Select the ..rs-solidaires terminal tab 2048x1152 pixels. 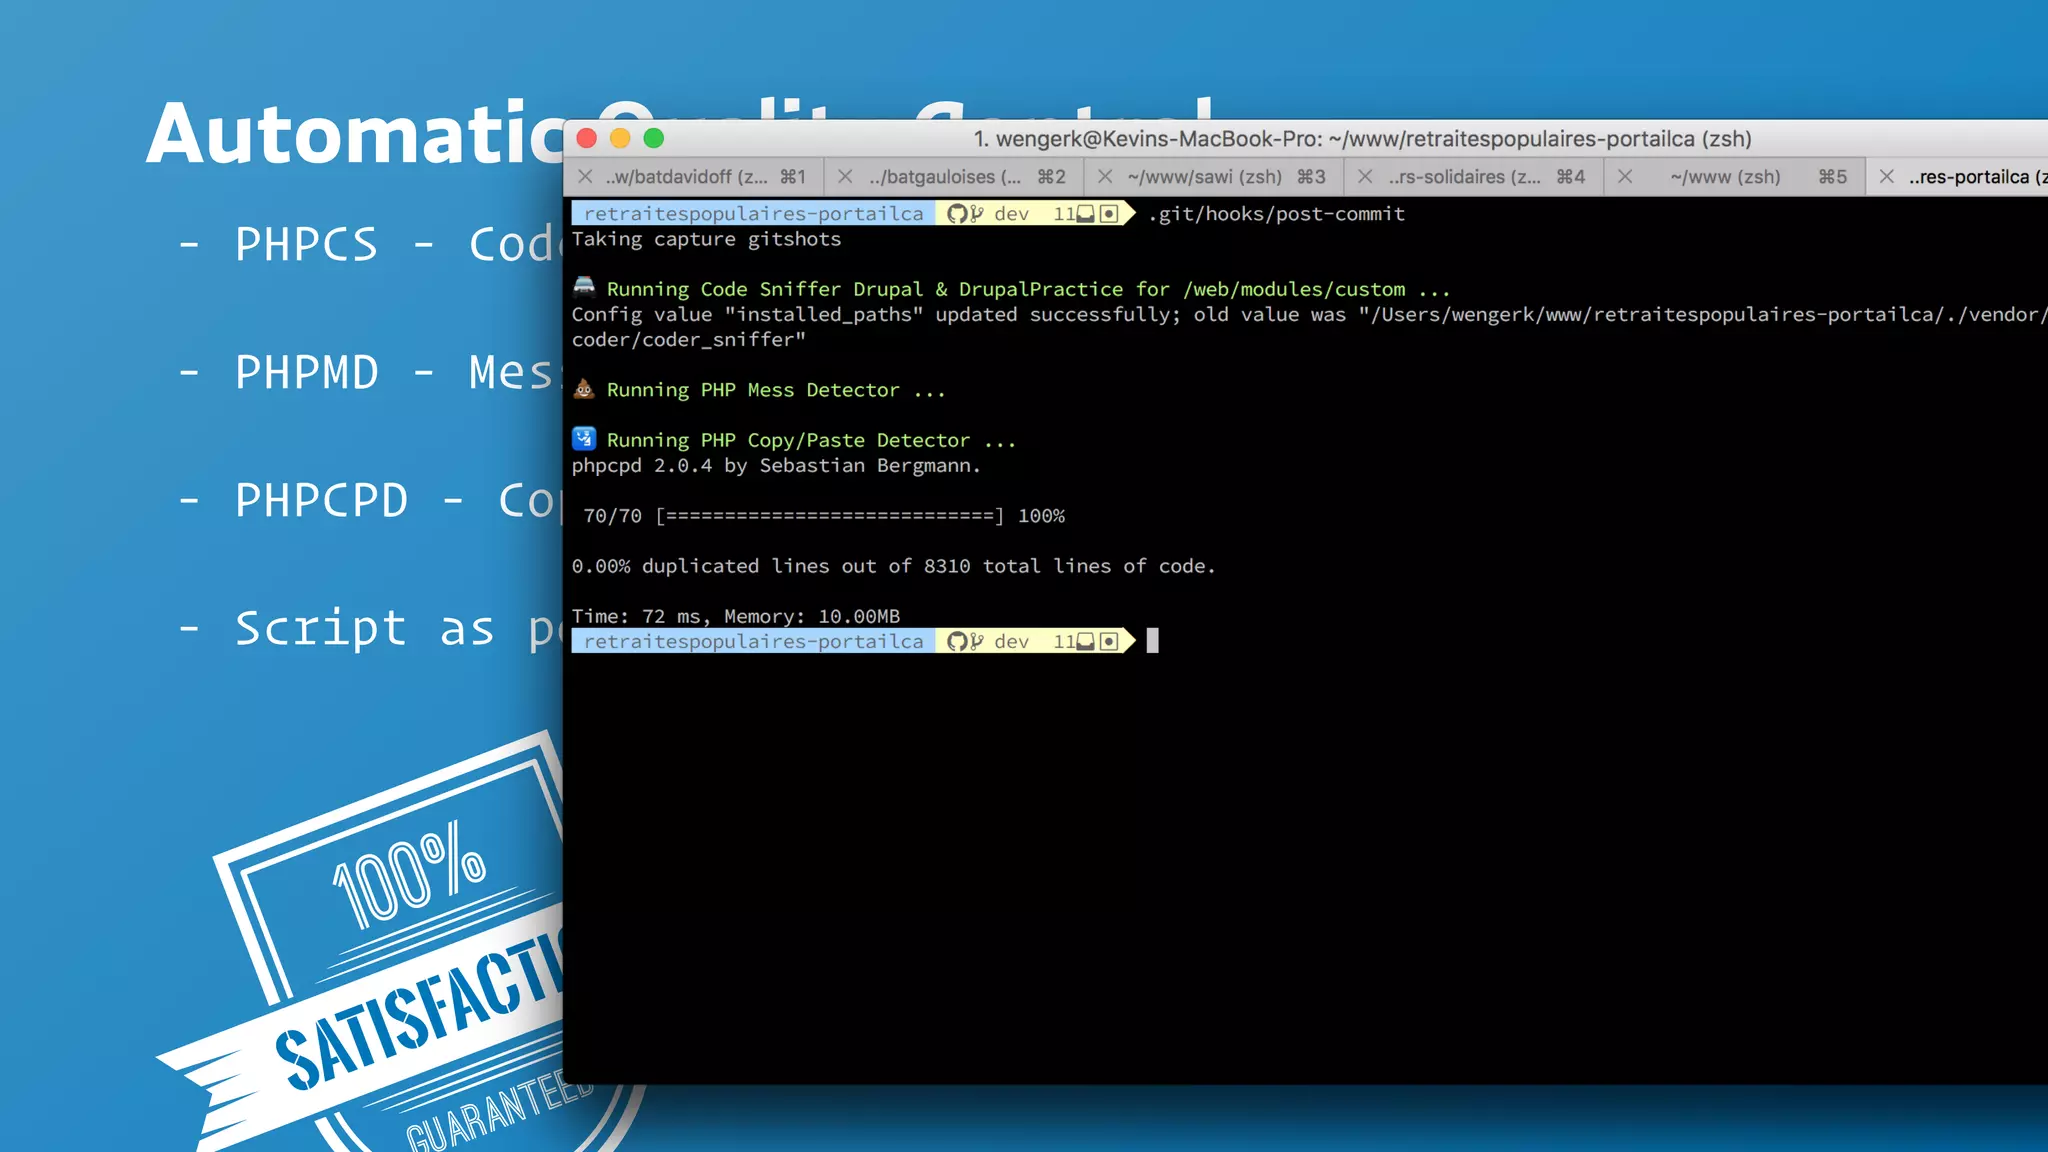pyautogui.click(x=1475, y=177)
